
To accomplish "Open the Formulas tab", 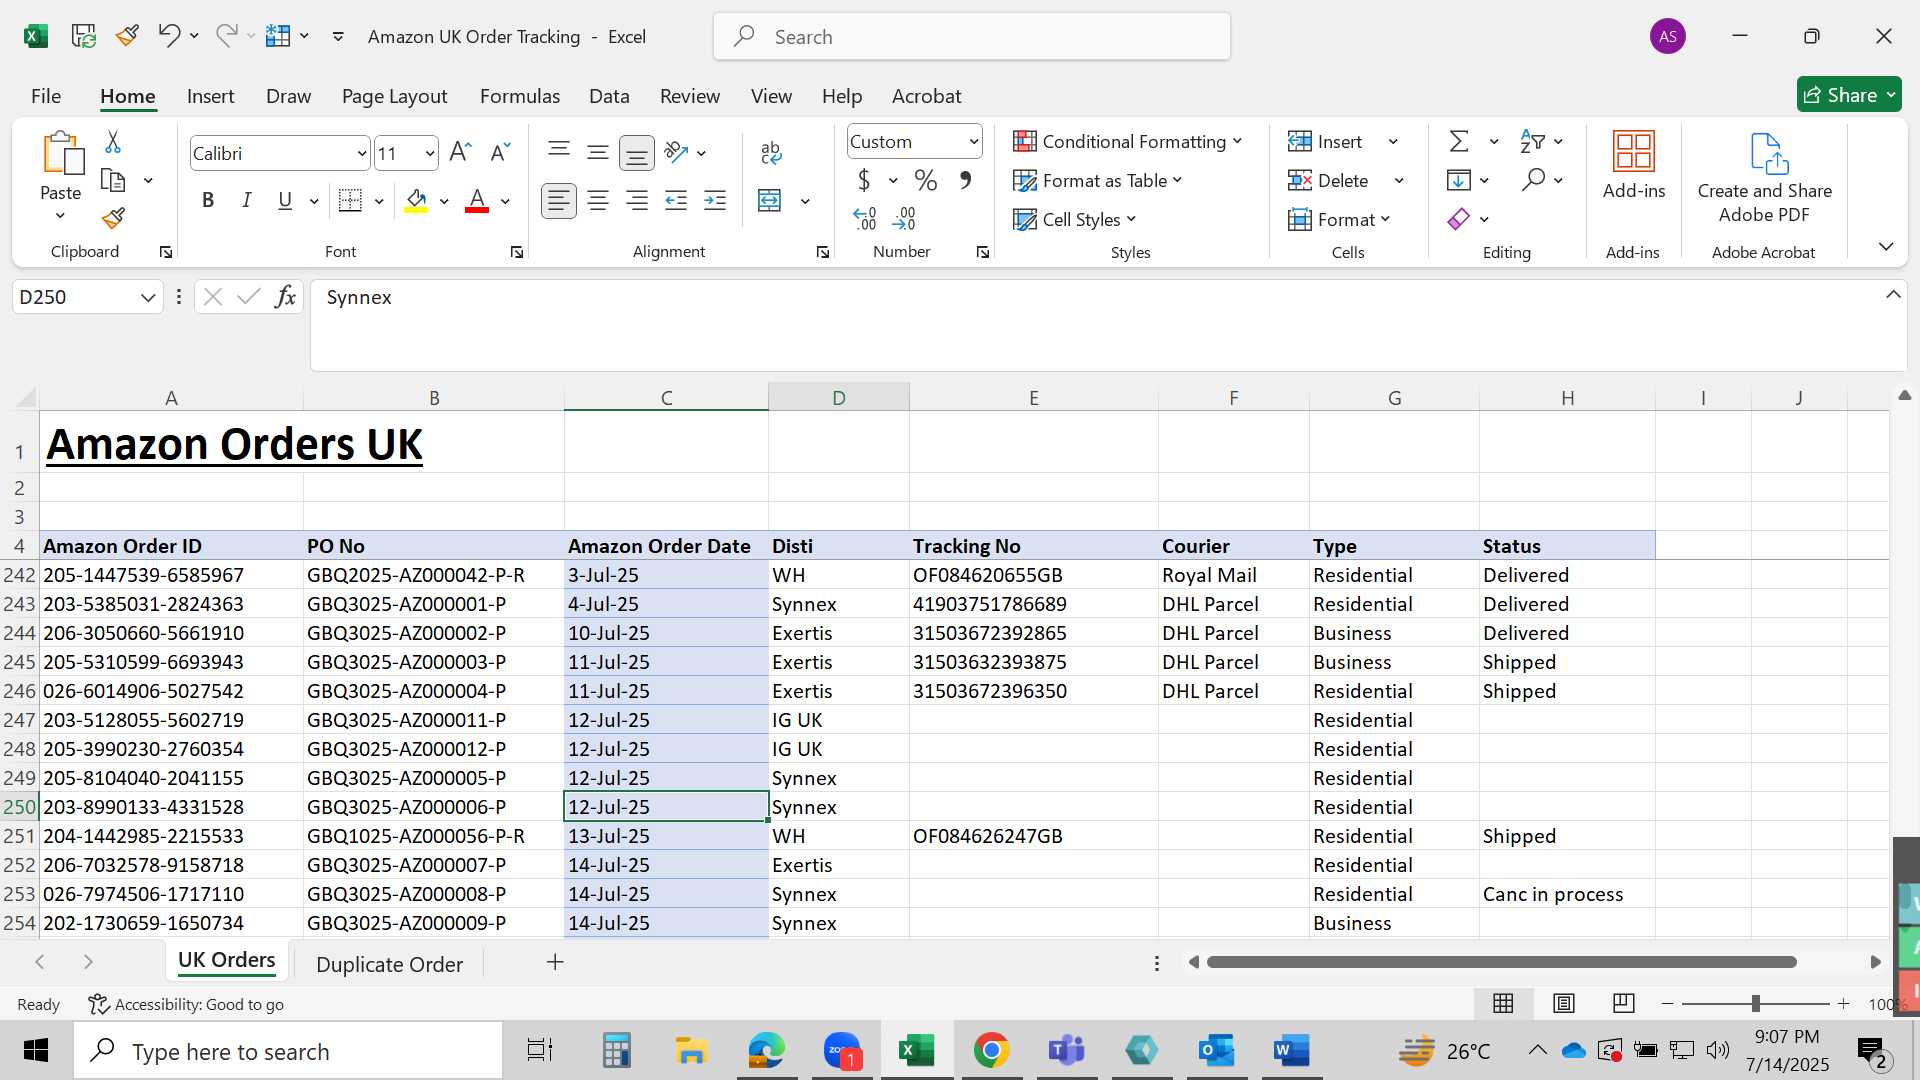I will (x=520, y=96).
